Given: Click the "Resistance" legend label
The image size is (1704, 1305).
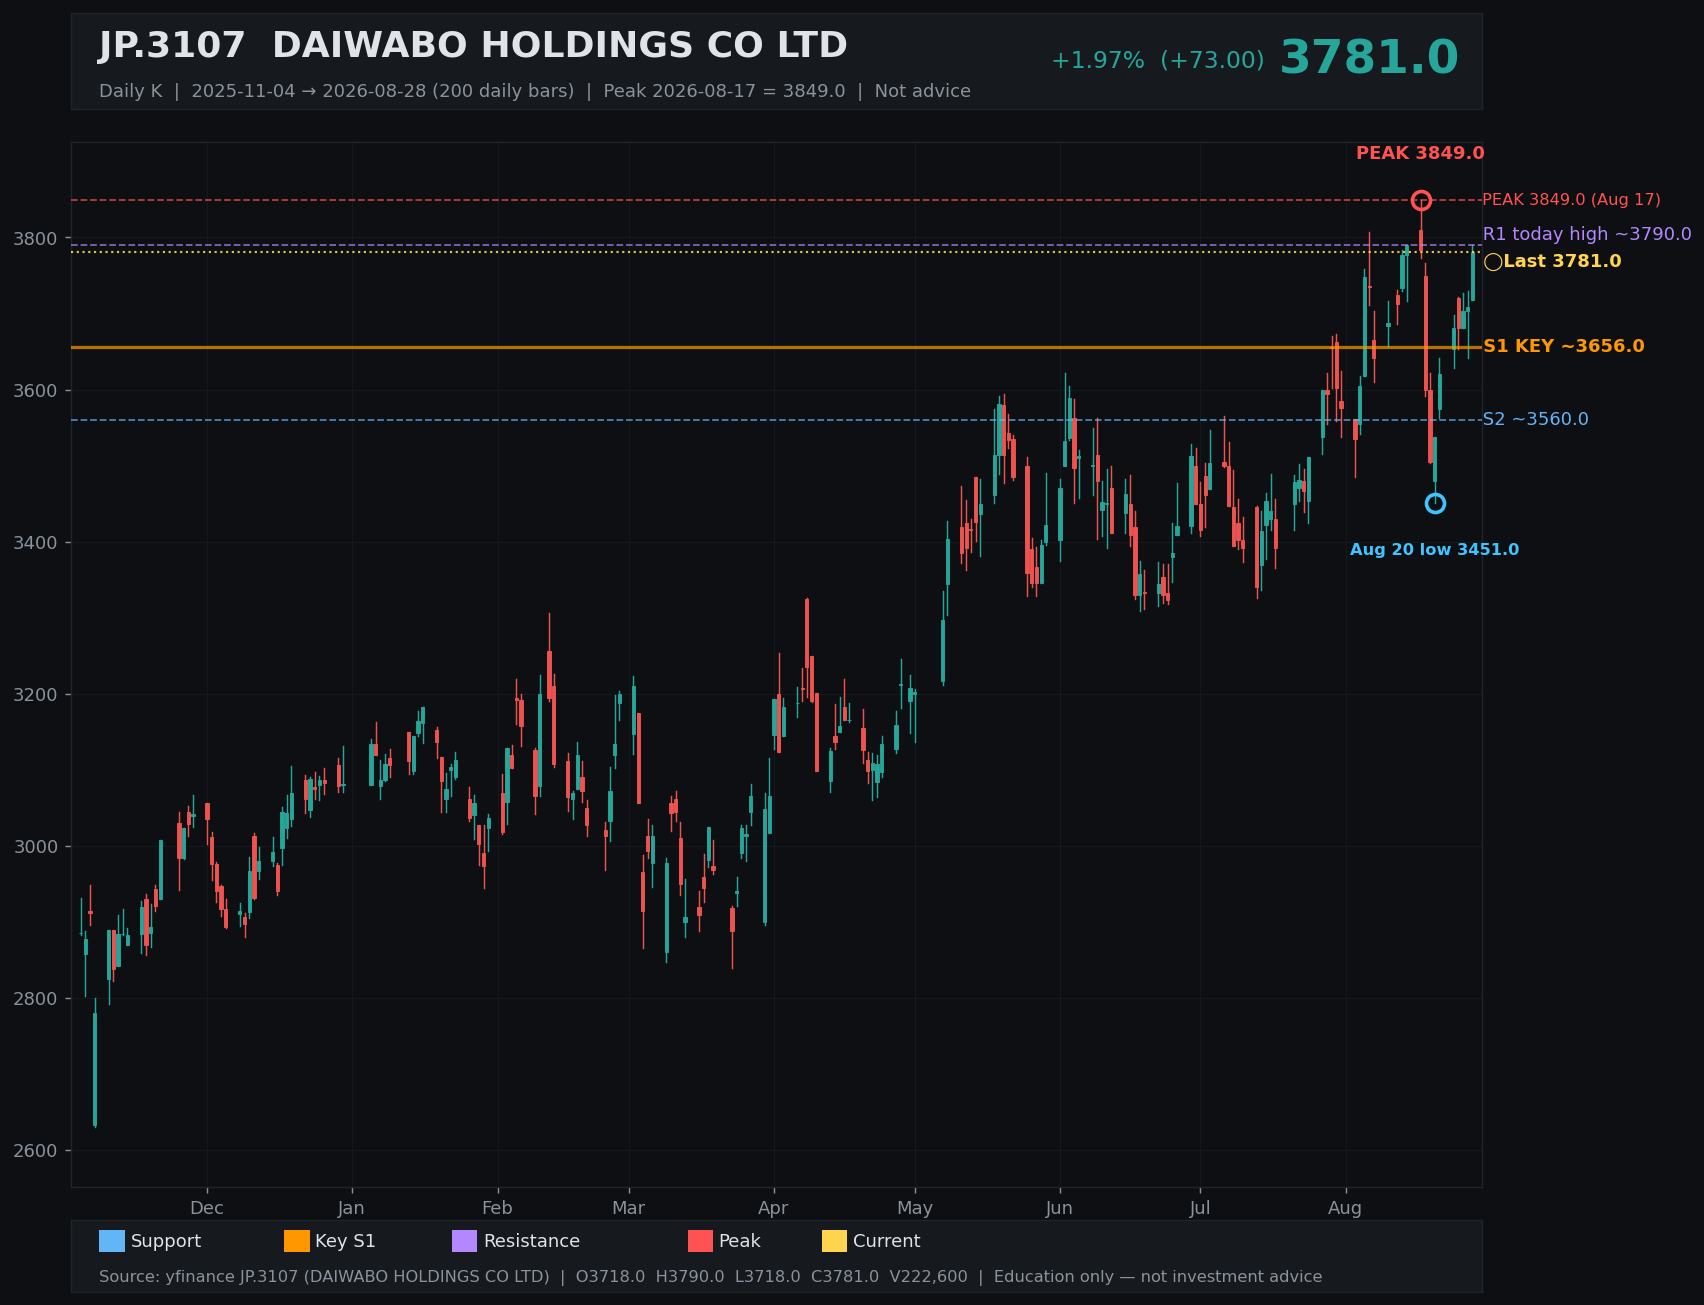Looking at the screenshot, I should coord(532,1241).
